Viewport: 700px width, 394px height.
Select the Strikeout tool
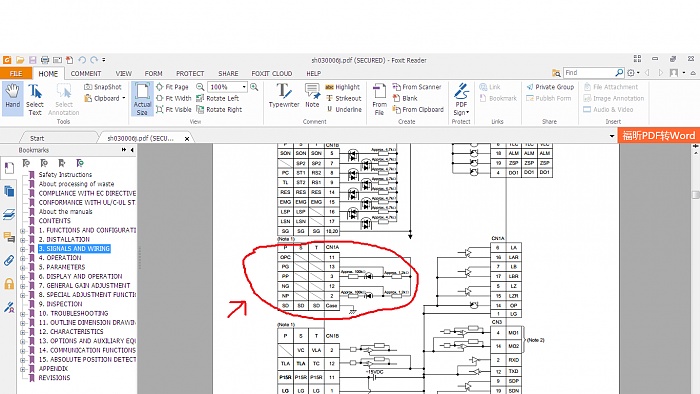click(x=343, y=98)
